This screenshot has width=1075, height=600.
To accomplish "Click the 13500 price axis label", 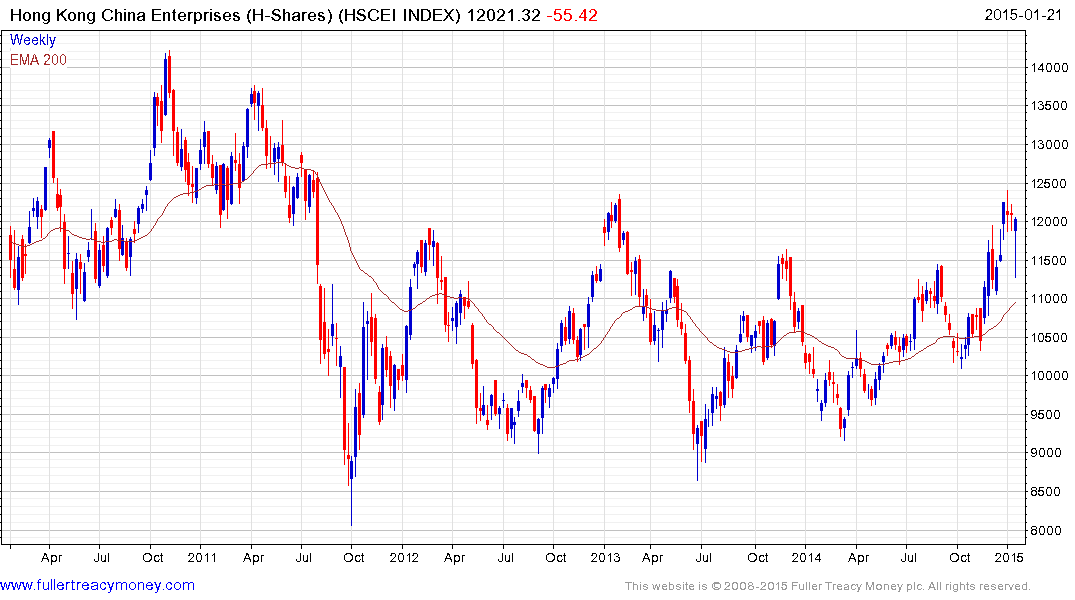I will click(1050, 106).
